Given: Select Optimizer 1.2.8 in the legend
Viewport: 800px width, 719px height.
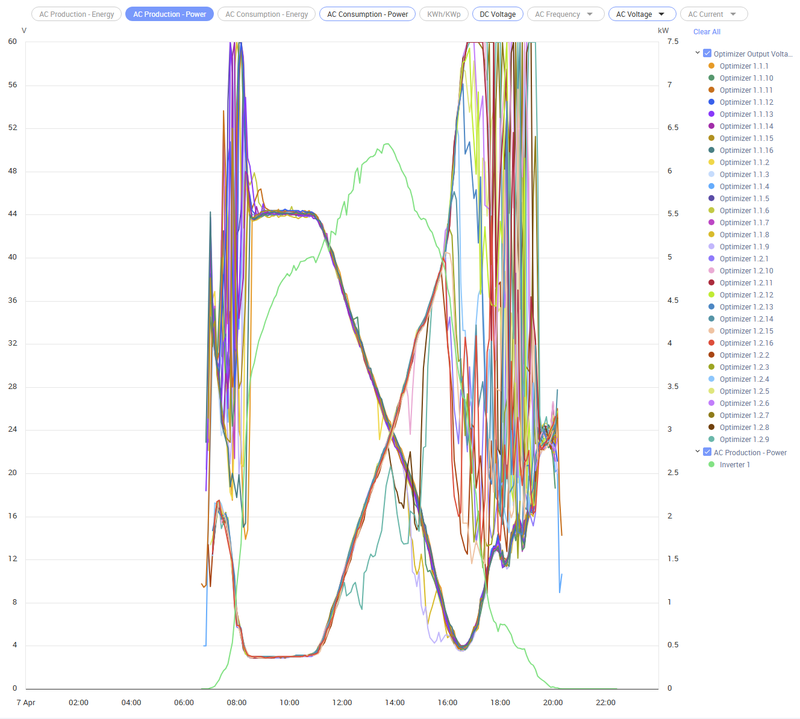Looking at the screenshot, I should [x=744, y=427].
